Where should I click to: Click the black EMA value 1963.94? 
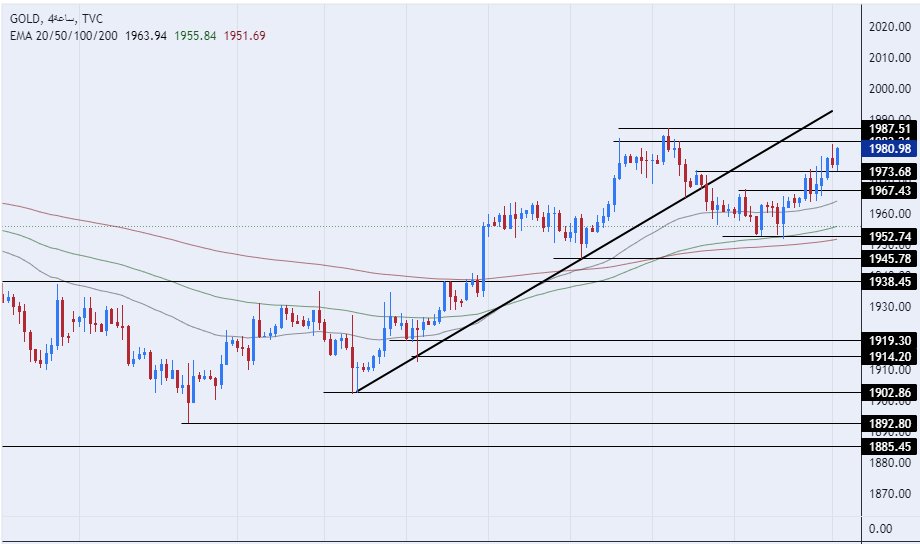[x=145, y=35]
